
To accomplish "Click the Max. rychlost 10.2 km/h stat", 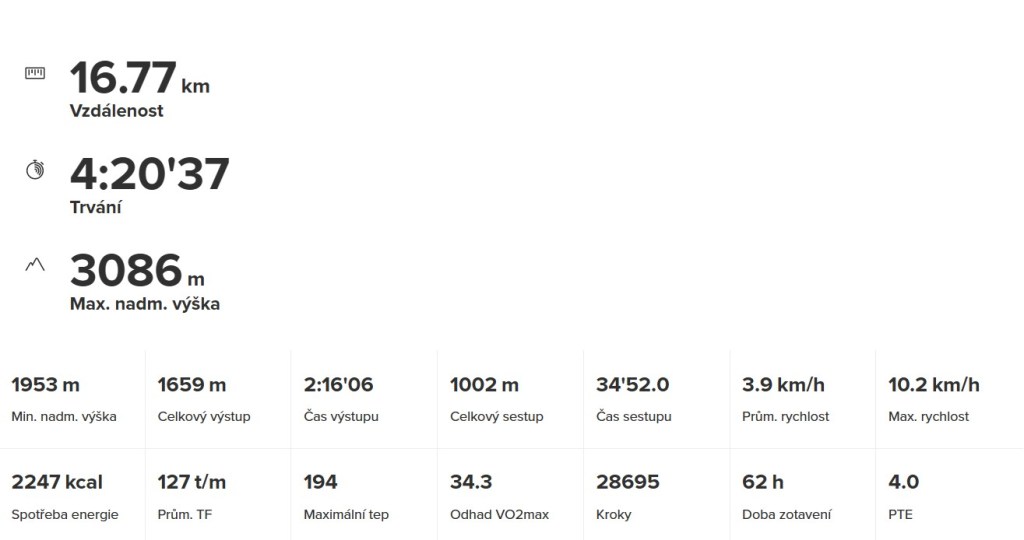I will tap(933, 399).
